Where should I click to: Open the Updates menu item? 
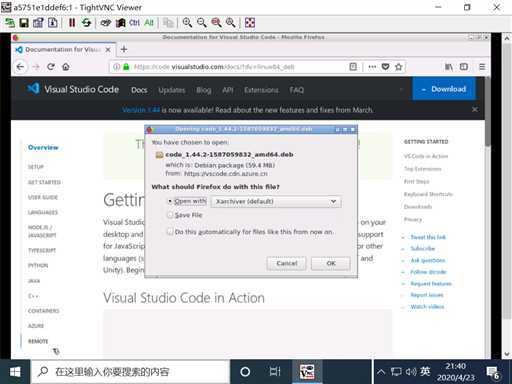point(172,90)
